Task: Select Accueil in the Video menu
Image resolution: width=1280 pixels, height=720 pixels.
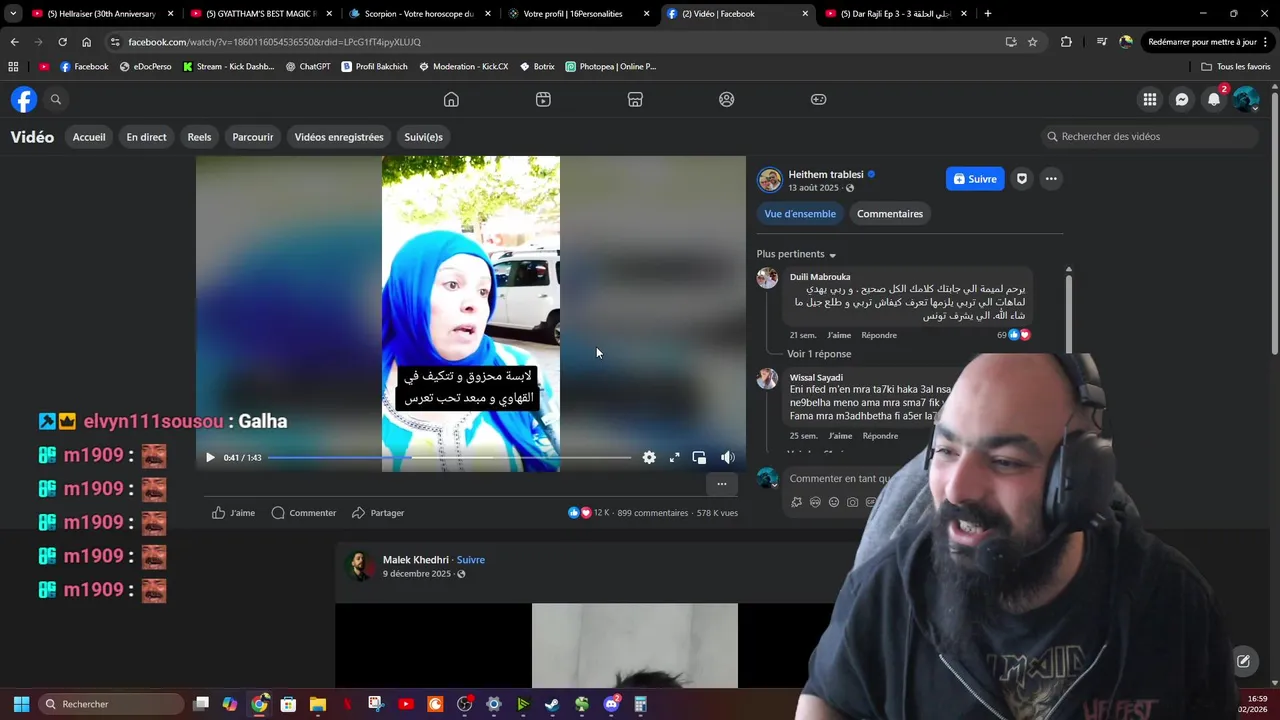Action: 89,137
